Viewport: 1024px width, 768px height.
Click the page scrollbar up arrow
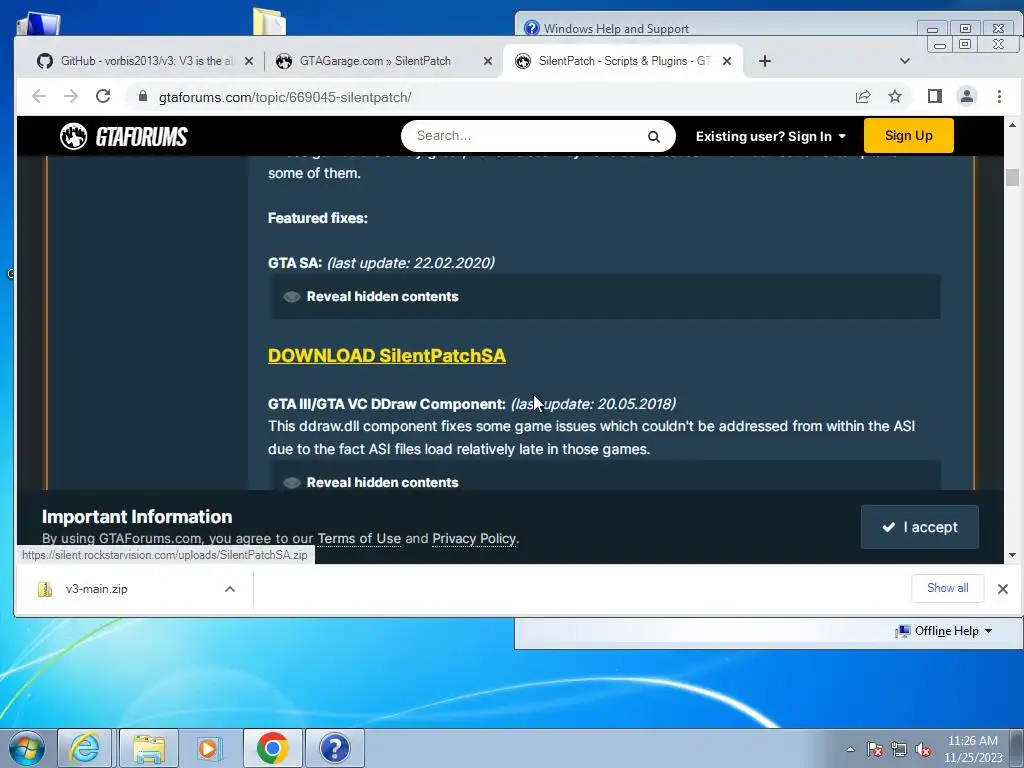(x=1012, y=125)
